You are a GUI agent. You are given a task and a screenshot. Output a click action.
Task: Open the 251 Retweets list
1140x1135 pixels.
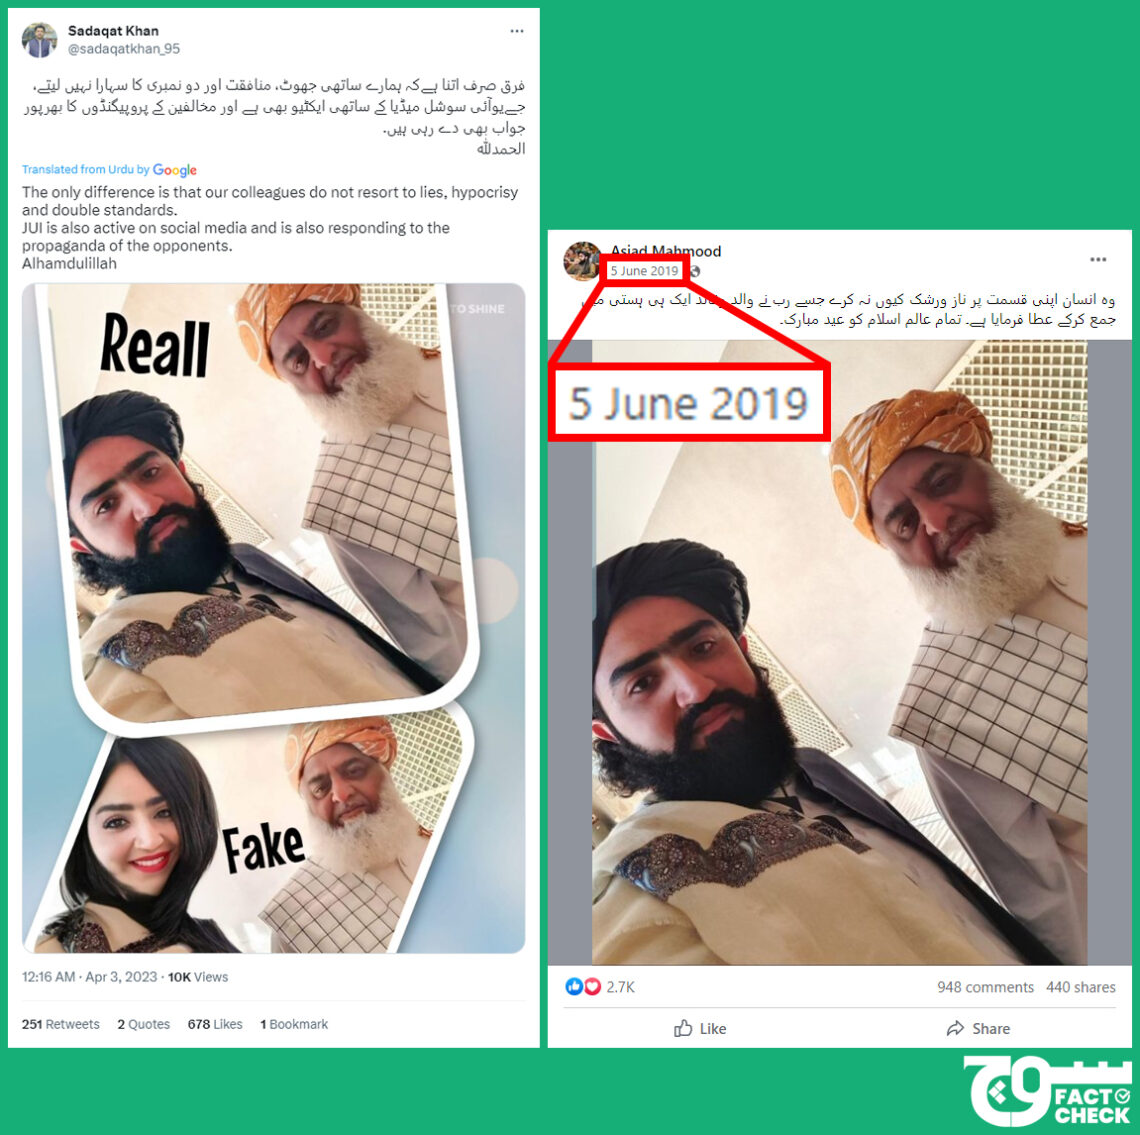[60, 1024]
